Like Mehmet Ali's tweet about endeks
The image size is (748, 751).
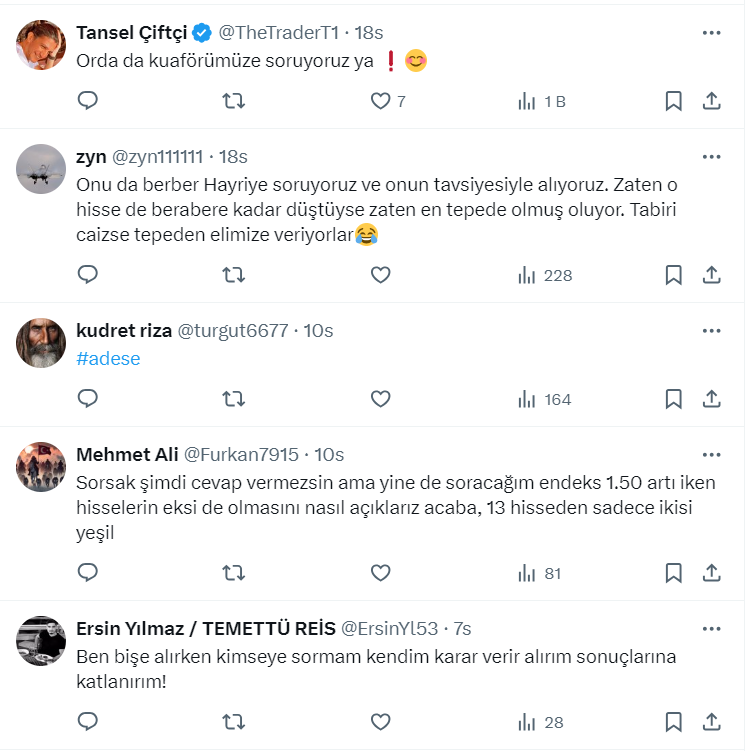[380, 573]
